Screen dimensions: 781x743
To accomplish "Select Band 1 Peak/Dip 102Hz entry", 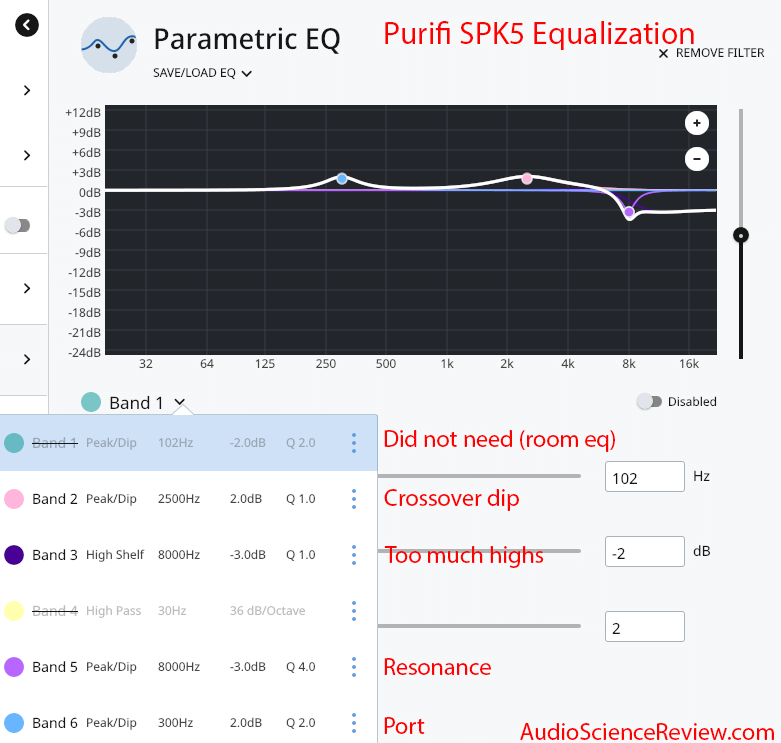I will click(188, 443).
